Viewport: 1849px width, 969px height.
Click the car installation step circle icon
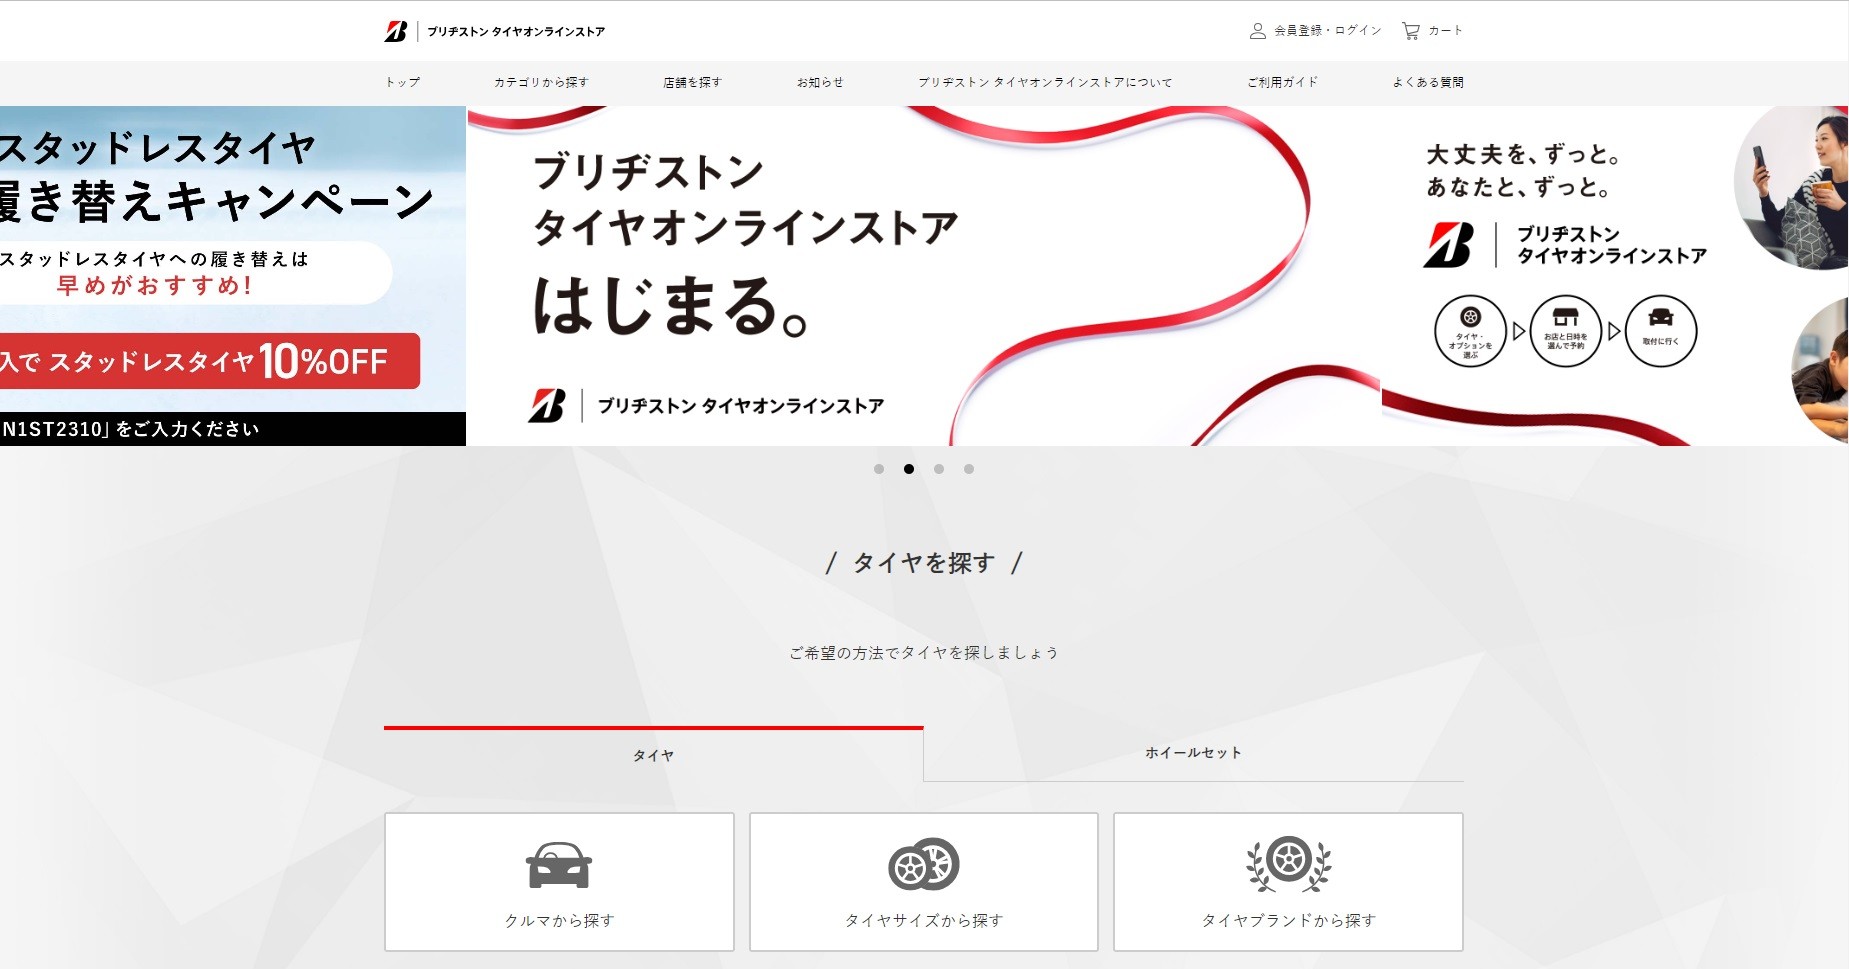(1660, 331)
